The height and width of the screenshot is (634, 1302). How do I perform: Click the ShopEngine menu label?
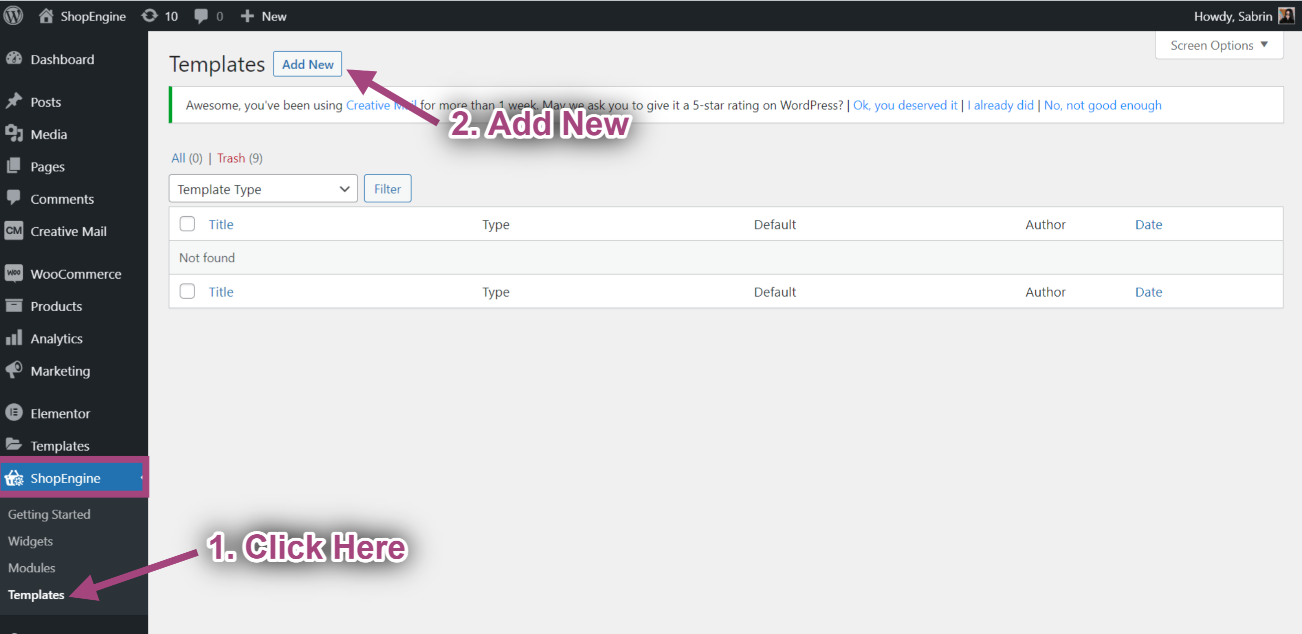point(66,478)
